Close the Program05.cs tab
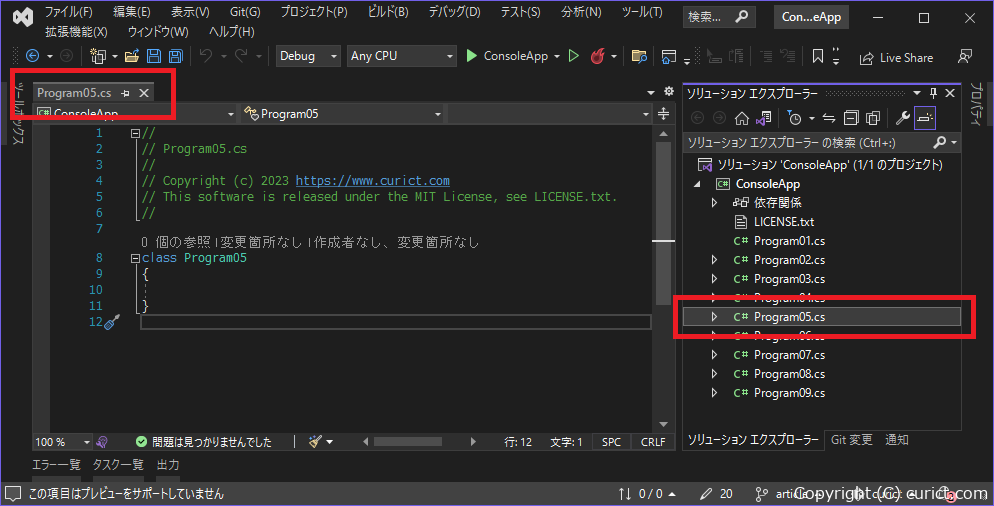 pyautogui.click(x=144, y=93)
